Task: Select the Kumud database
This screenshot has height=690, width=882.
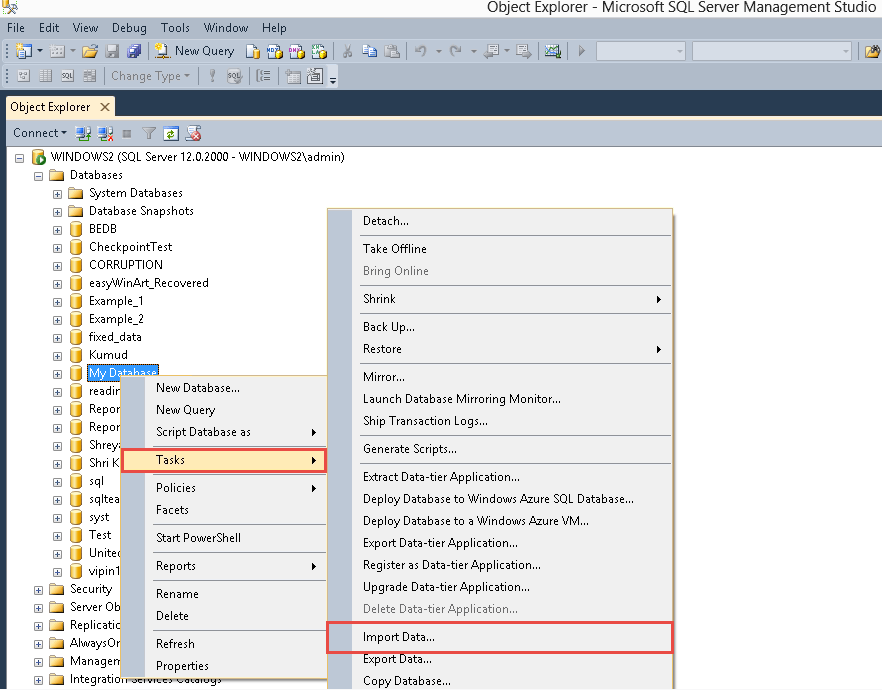Action: coord(108,355)
